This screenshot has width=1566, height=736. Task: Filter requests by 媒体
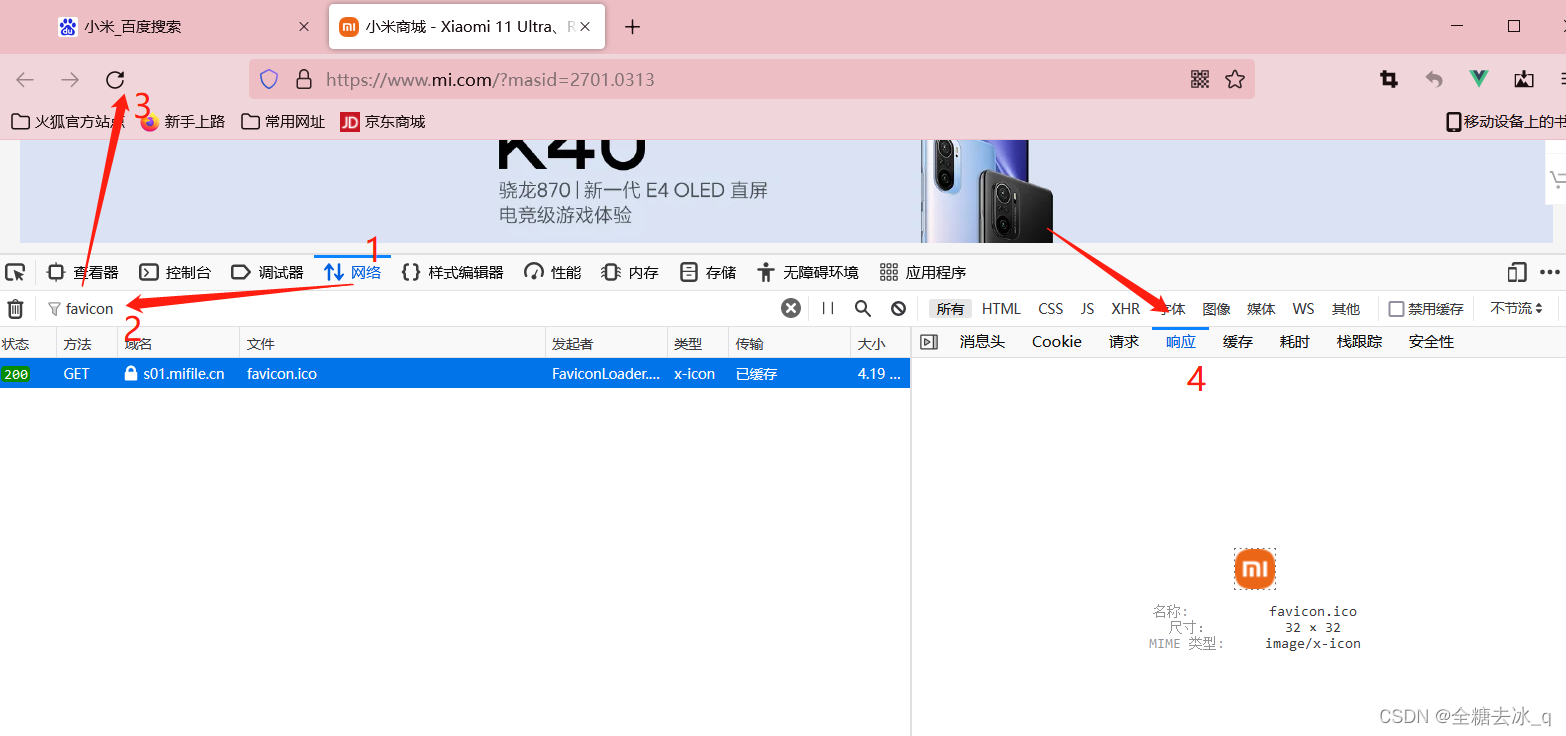[1261, 309]
